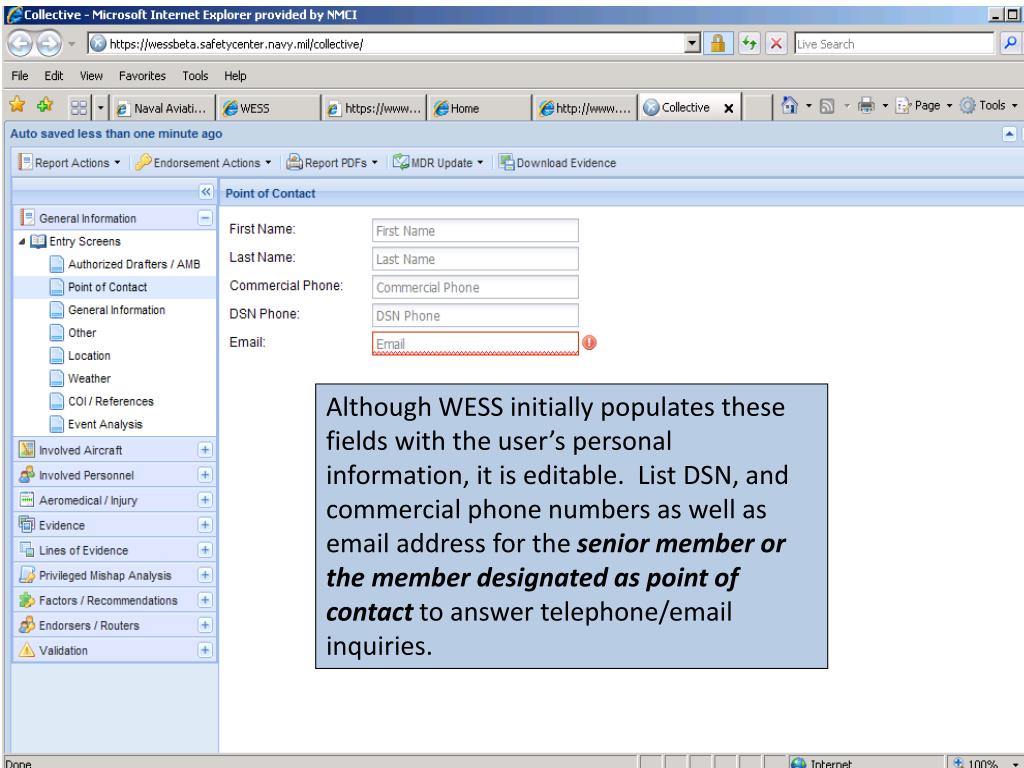Expand the Involved Aircraft section
The image size is (1024, 768).
coord(205,450)
